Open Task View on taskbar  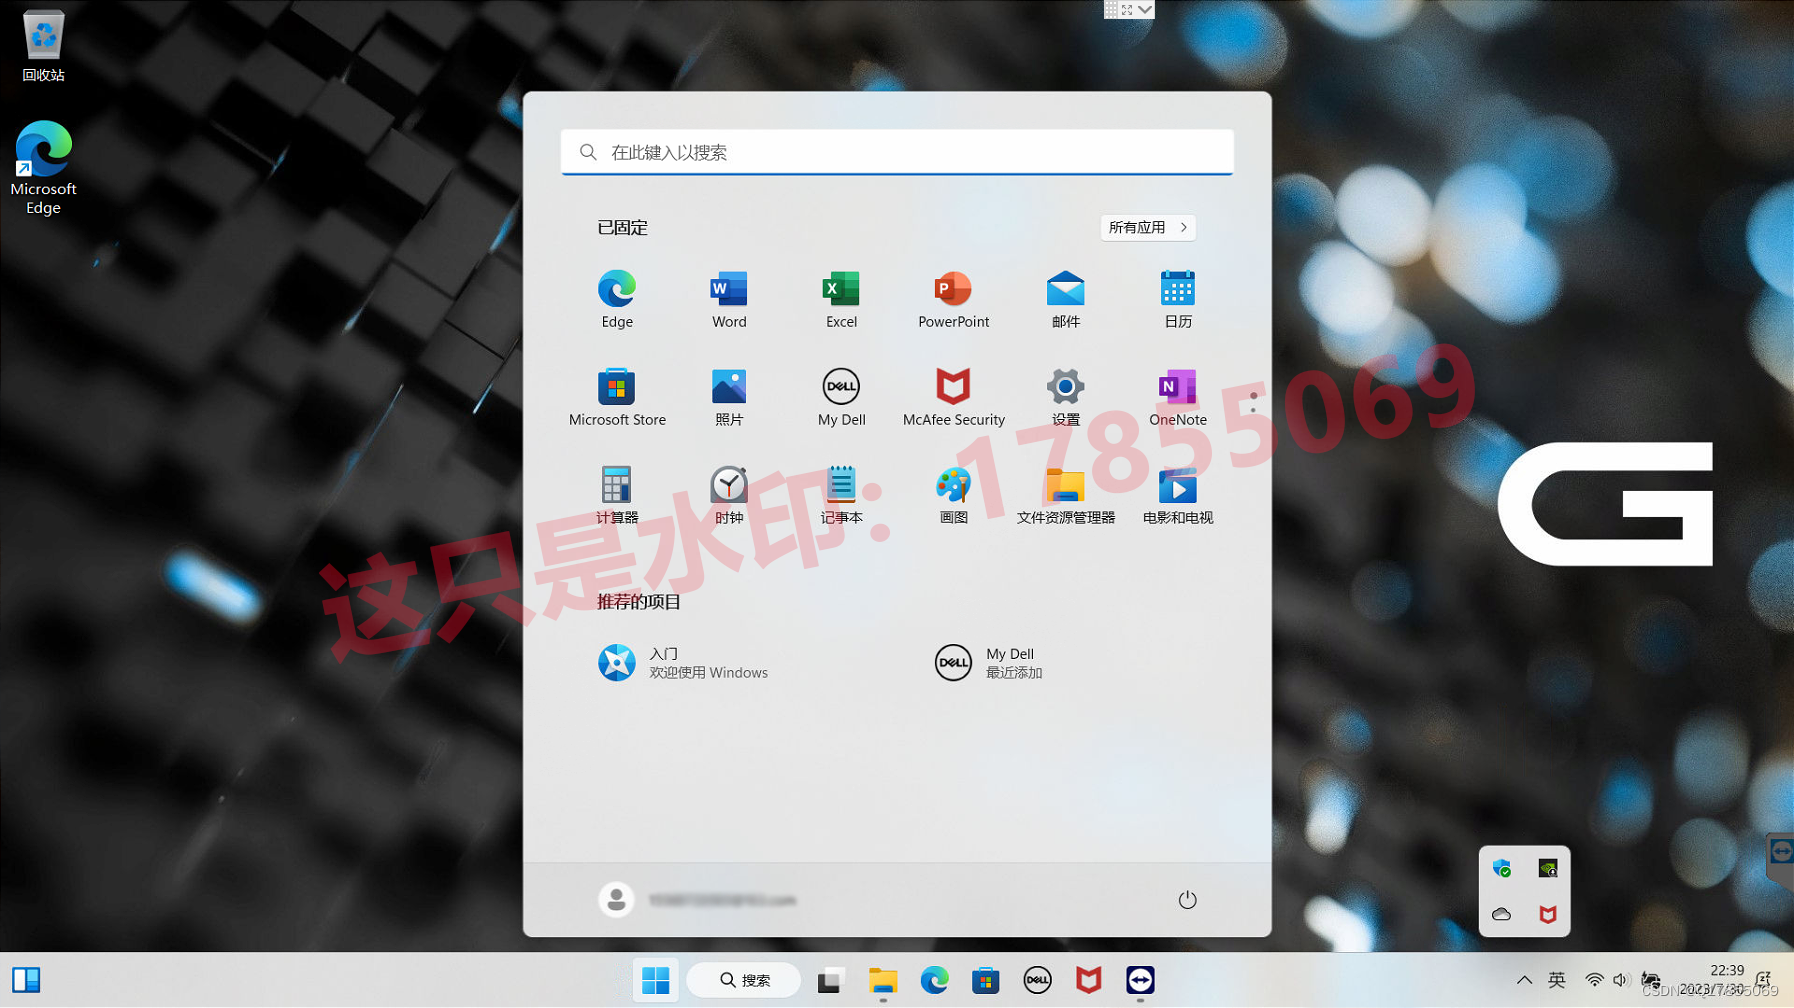coord(830,980)
